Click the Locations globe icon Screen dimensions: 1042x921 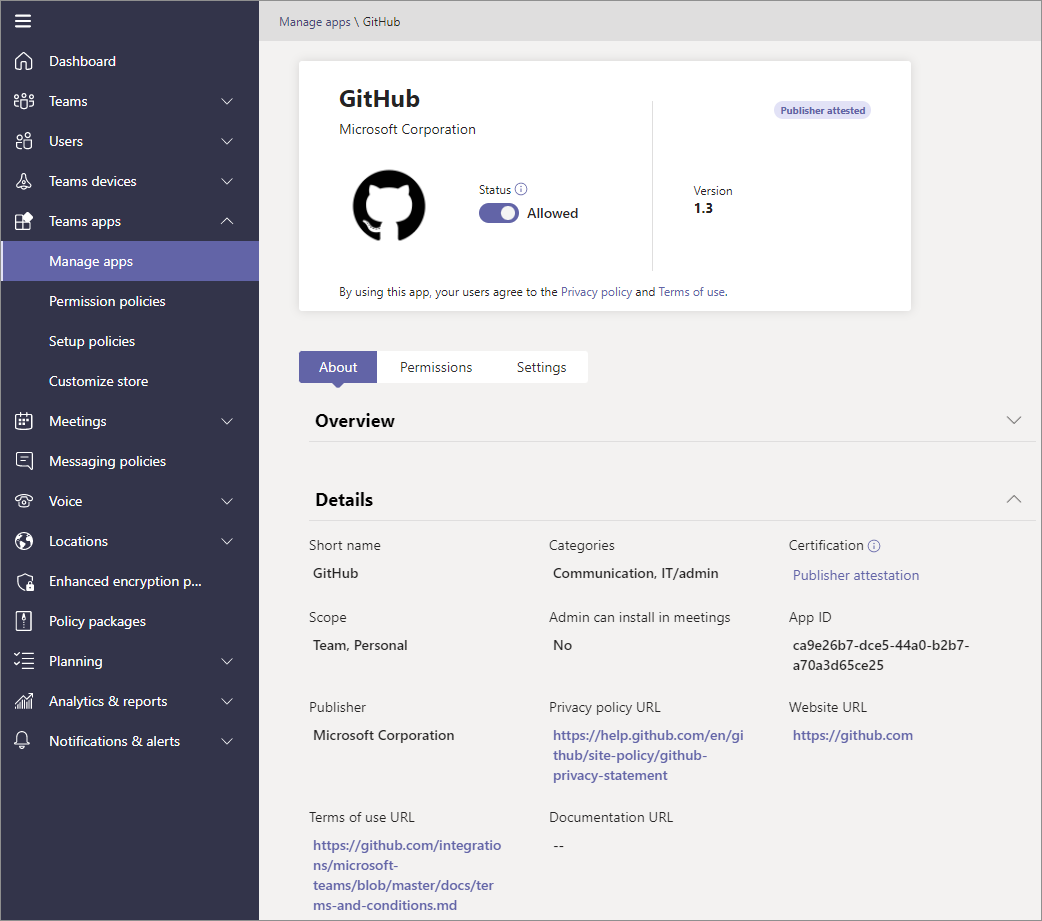[23, 542]
